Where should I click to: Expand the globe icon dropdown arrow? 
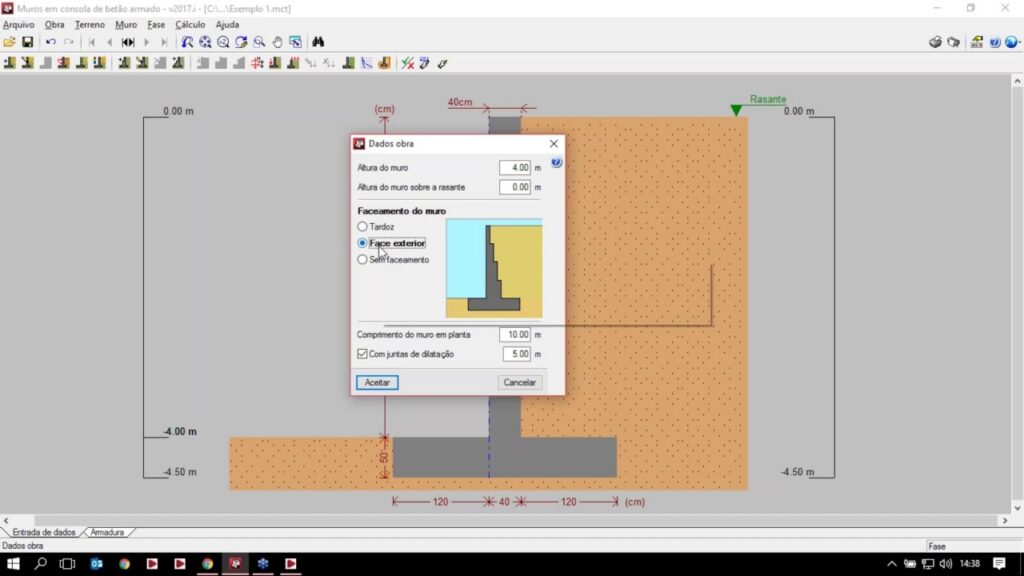tap(1019, 42)
